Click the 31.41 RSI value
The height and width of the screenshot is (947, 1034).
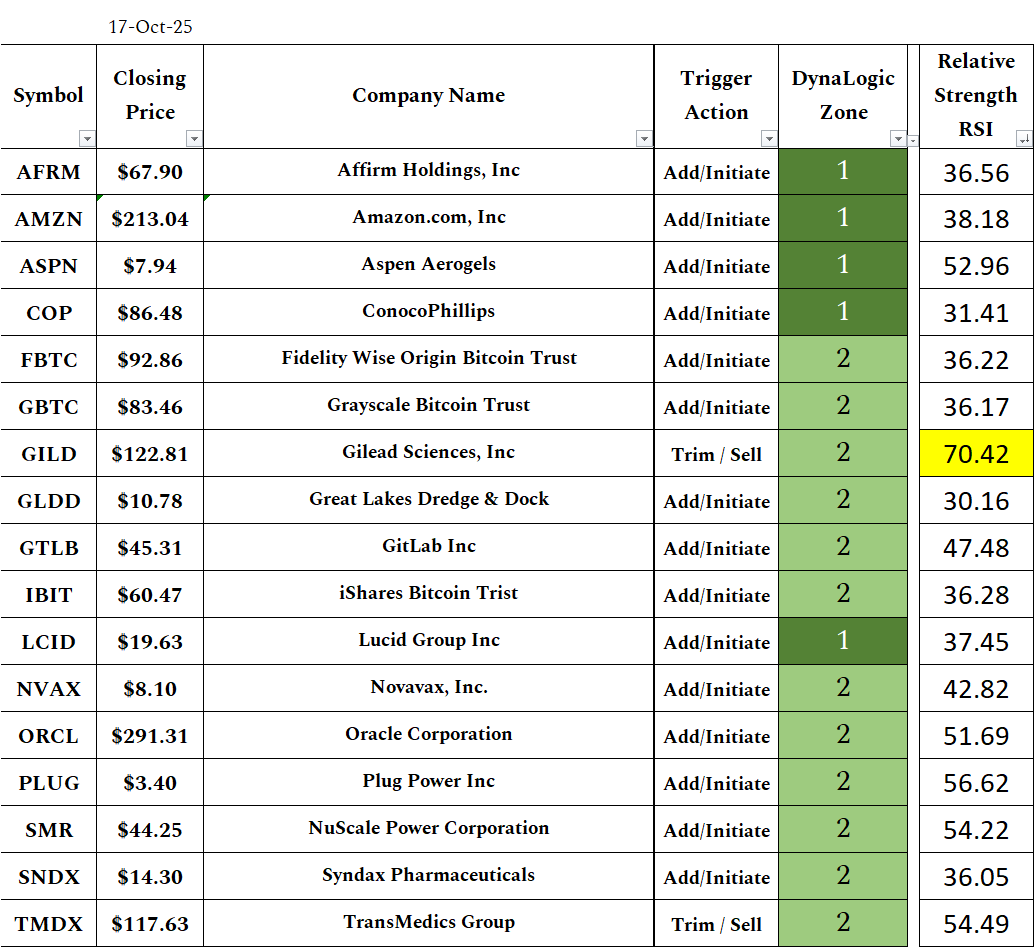[x=976, y=313]
